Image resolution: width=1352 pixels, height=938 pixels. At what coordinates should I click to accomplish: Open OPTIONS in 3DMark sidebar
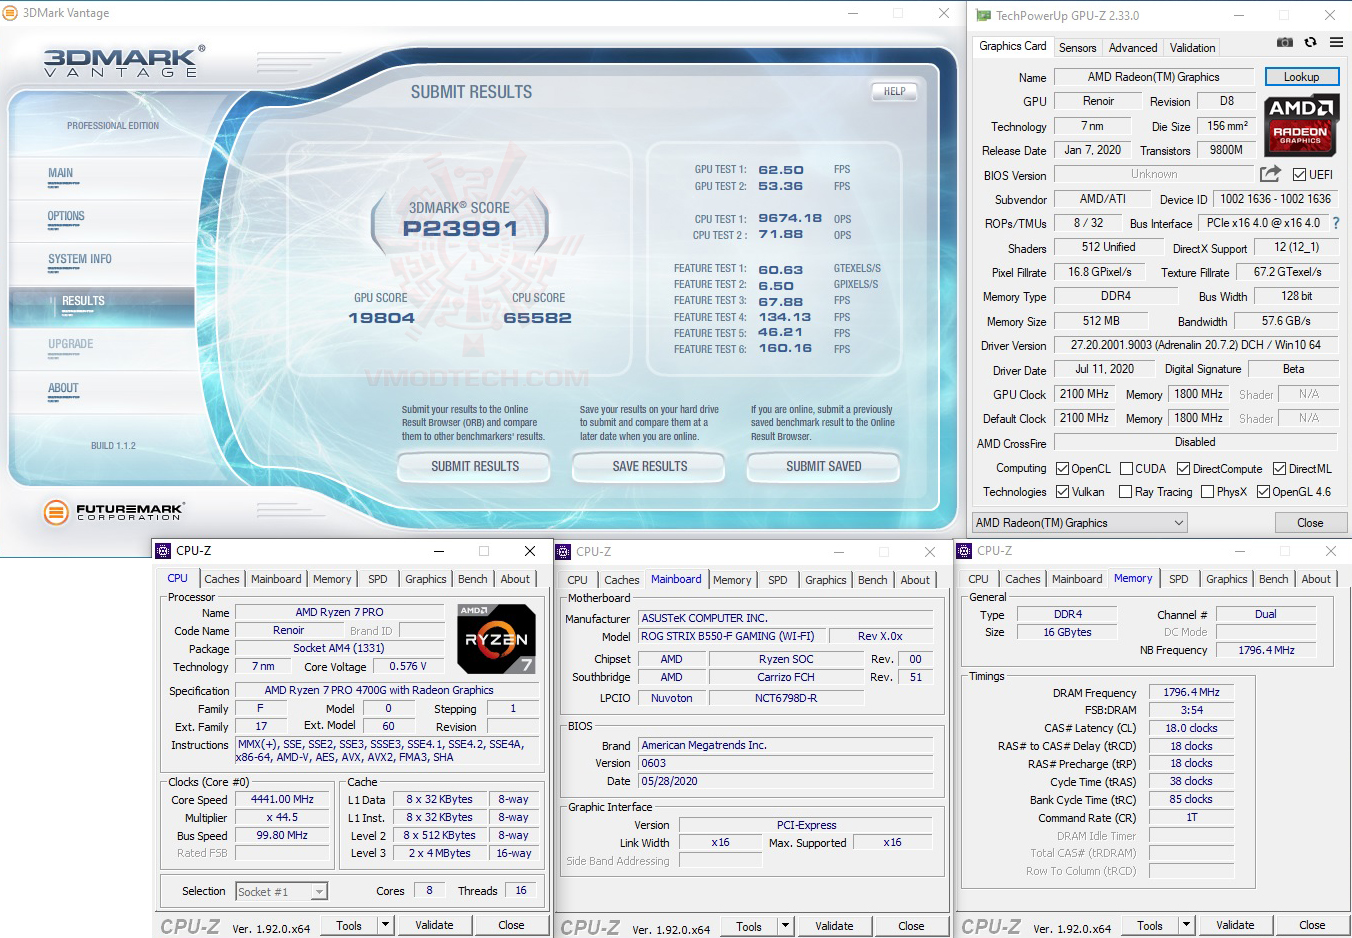[66, 216]
